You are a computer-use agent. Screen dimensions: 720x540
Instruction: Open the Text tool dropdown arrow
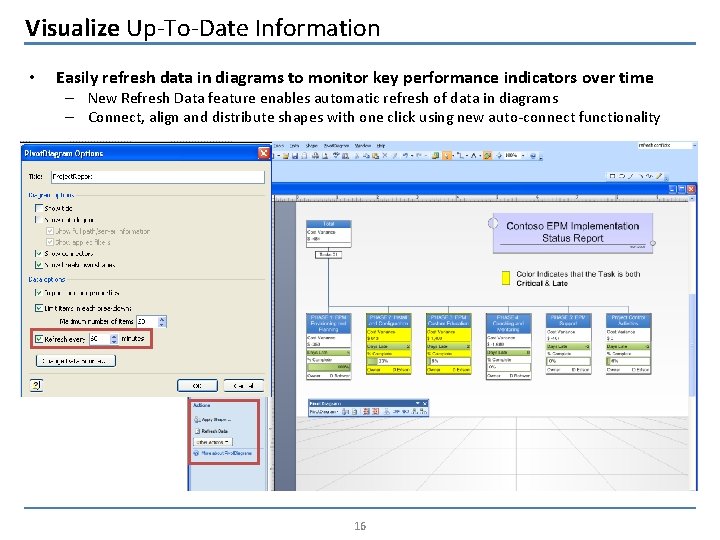480,156
